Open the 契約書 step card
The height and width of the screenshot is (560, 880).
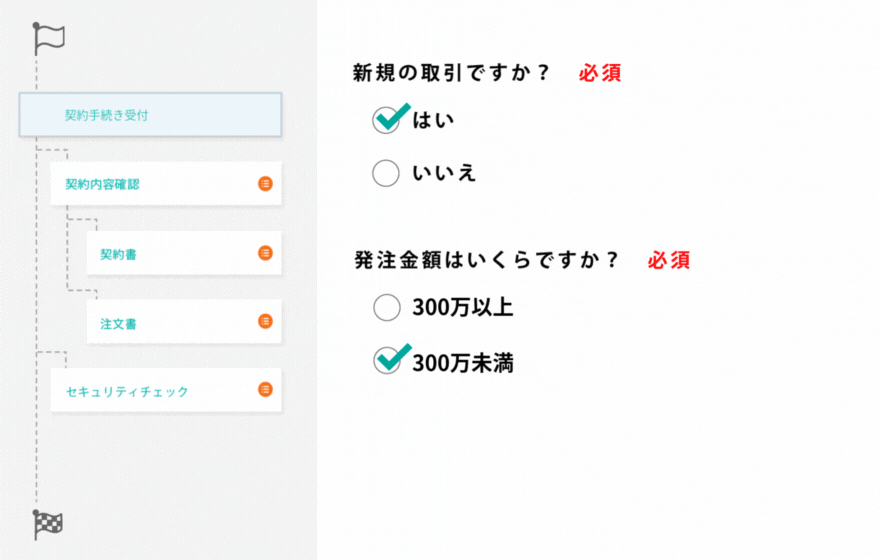tap(170, 254)
